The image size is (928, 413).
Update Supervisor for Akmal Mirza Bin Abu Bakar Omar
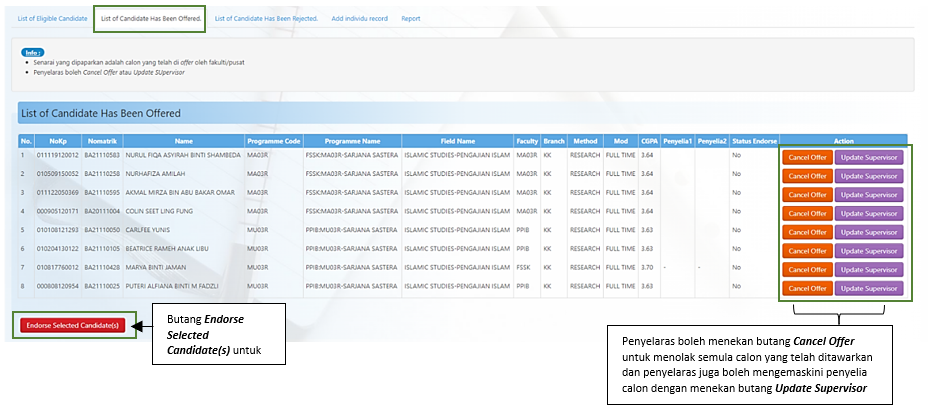[868, 194]
